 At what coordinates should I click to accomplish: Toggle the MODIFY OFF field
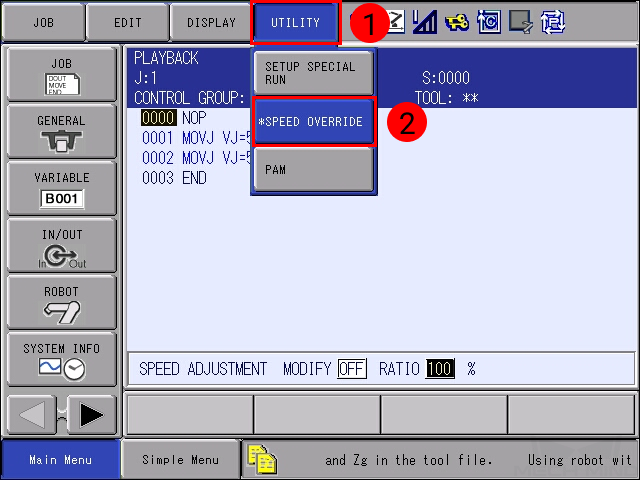352,369
